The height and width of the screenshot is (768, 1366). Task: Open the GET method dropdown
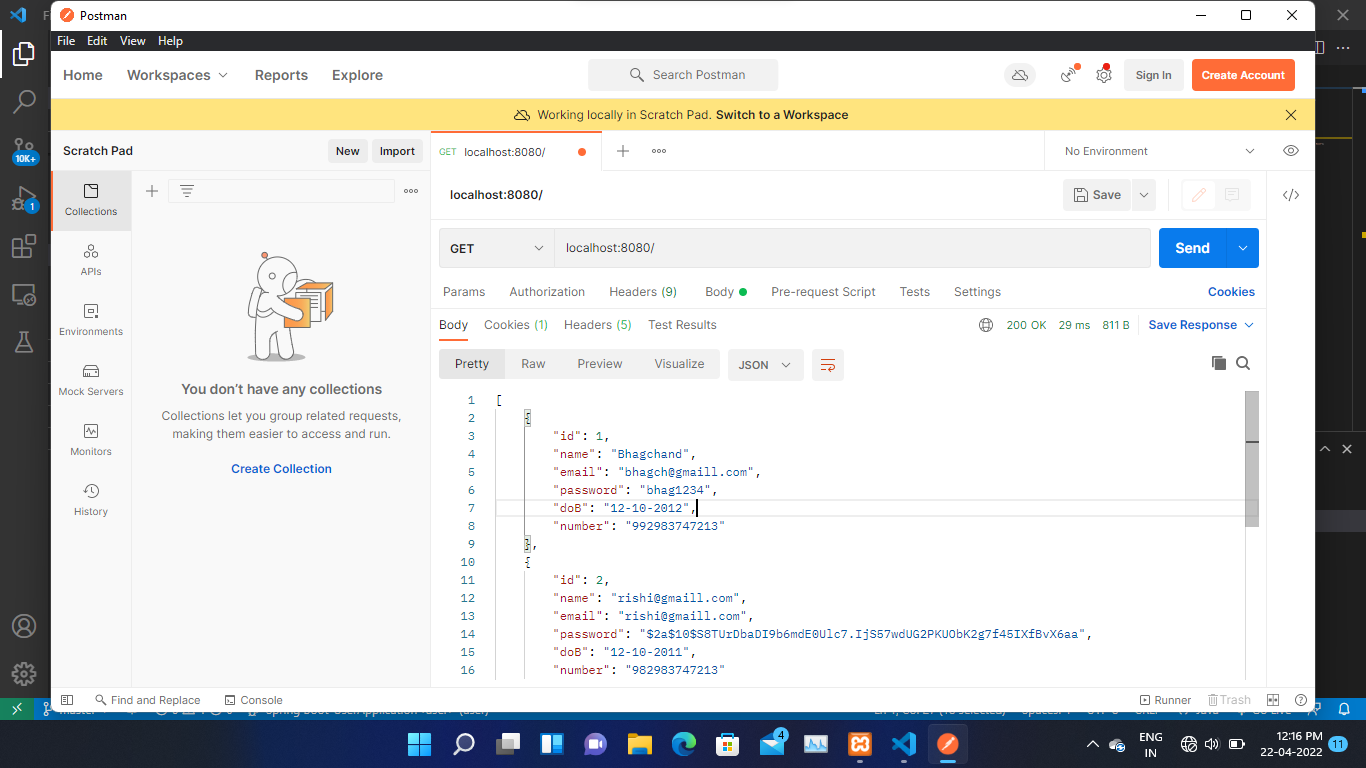(x=496, y=247)
